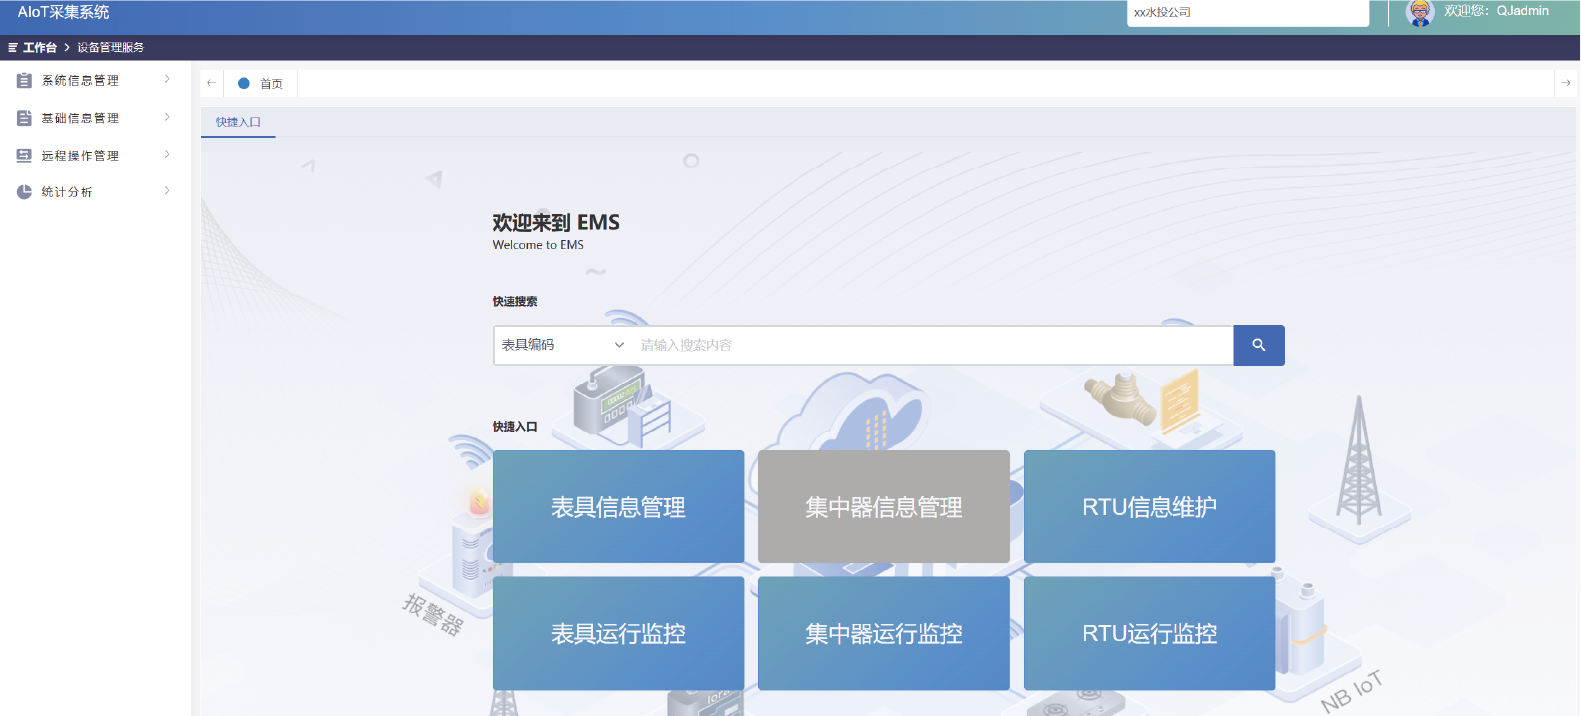Open the 集中器信息管理 shortcut tile
This screenshot has width=1581, height=716.
[x=883, y=507]
